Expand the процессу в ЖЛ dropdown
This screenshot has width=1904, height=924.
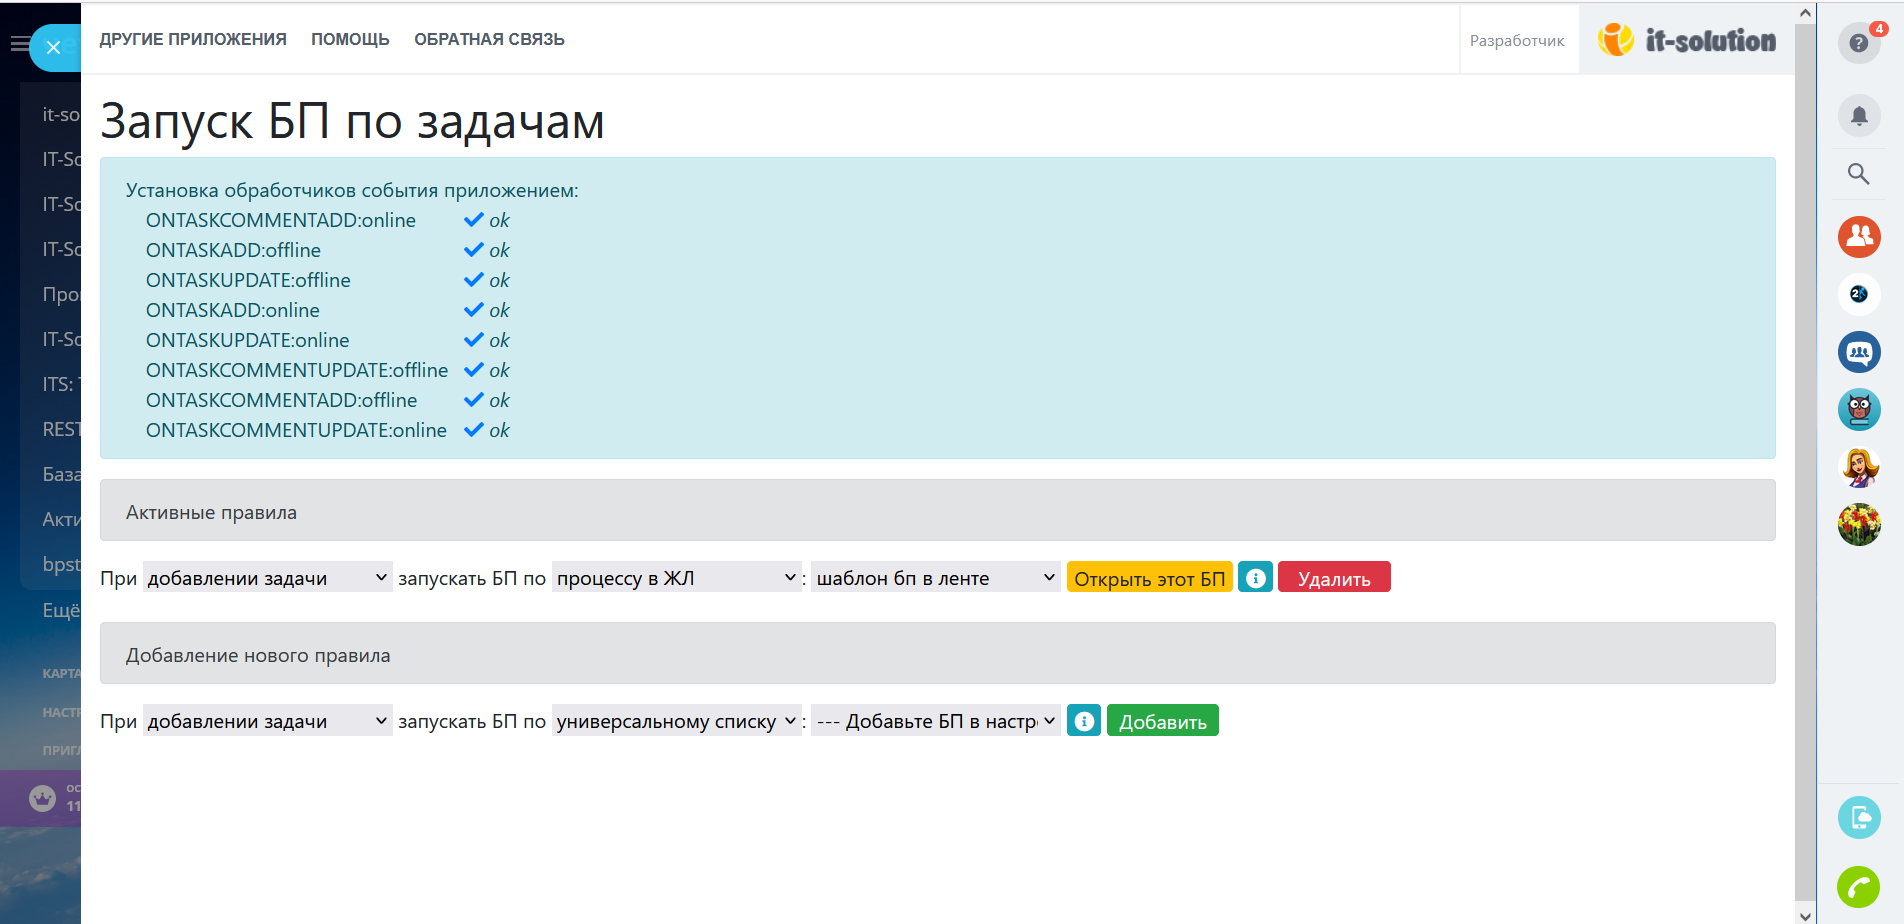point(677,577)
